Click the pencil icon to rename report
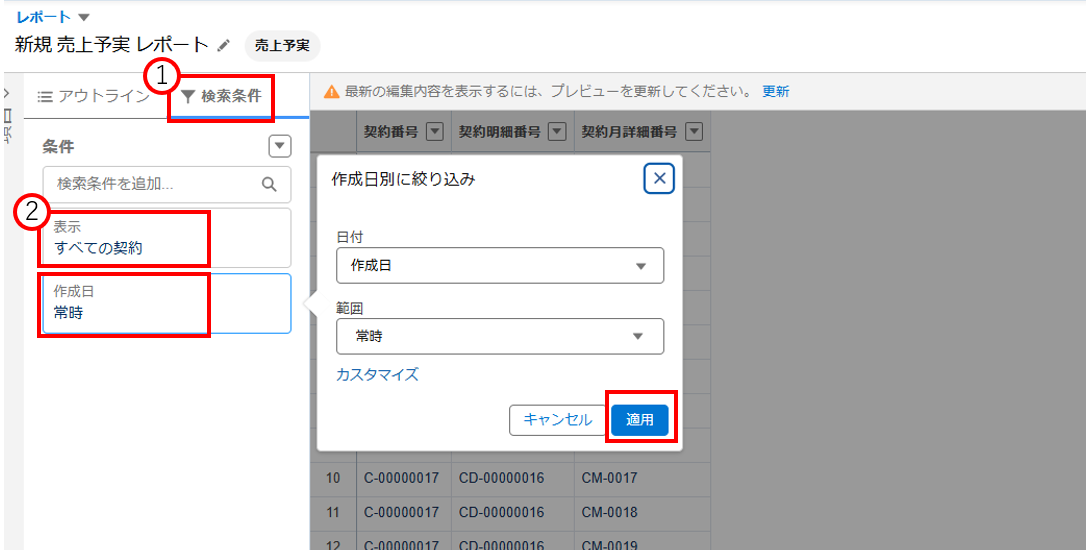This screenshot has height=550, width=1086. click(224, 45)
